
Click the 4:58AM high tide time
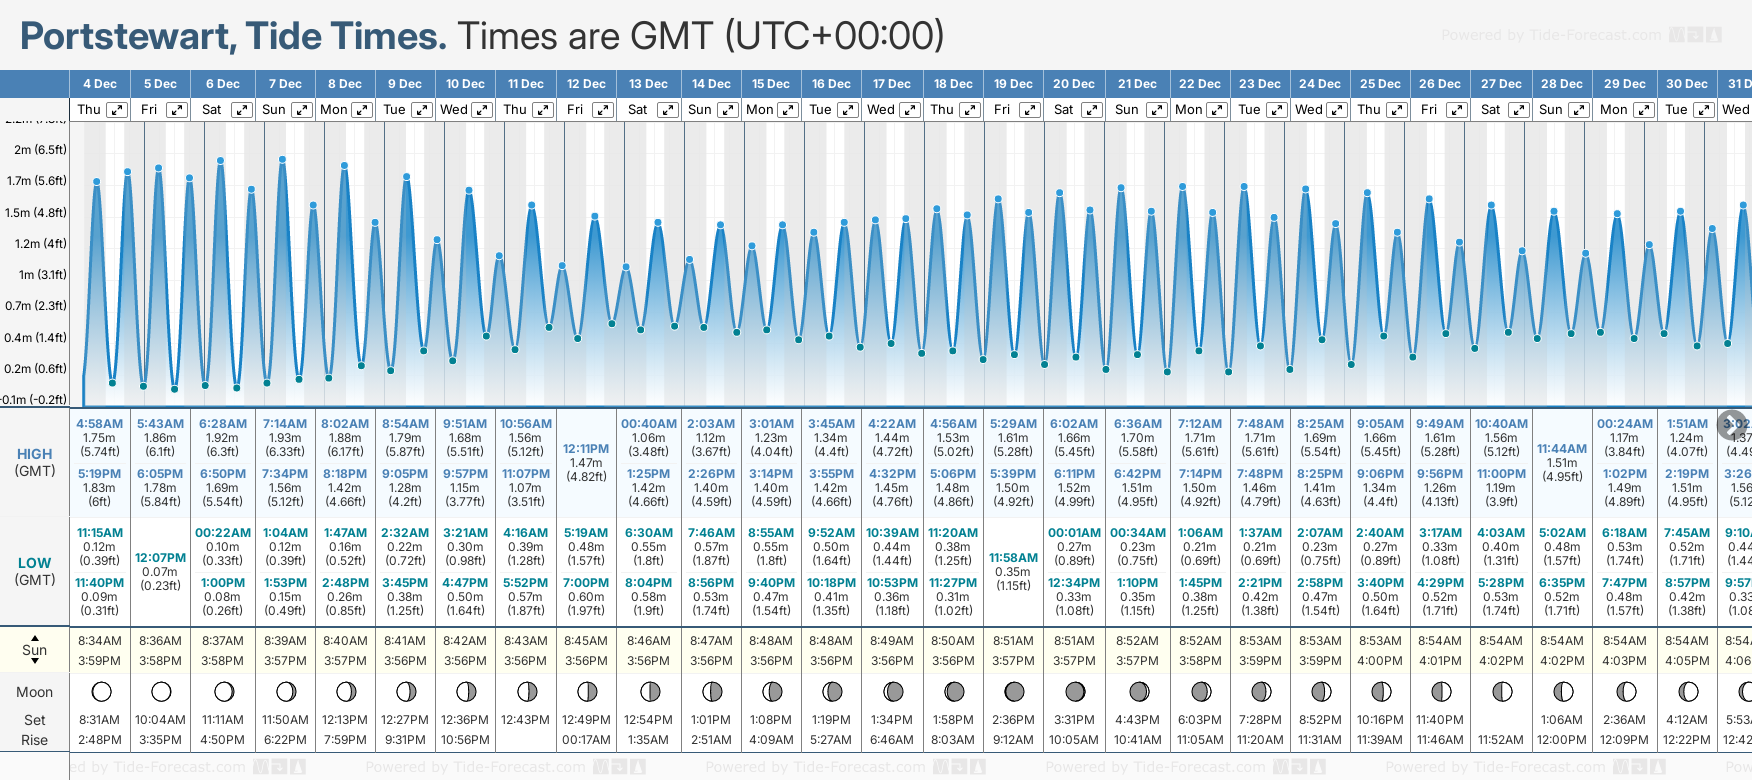(x=100, y=424)
